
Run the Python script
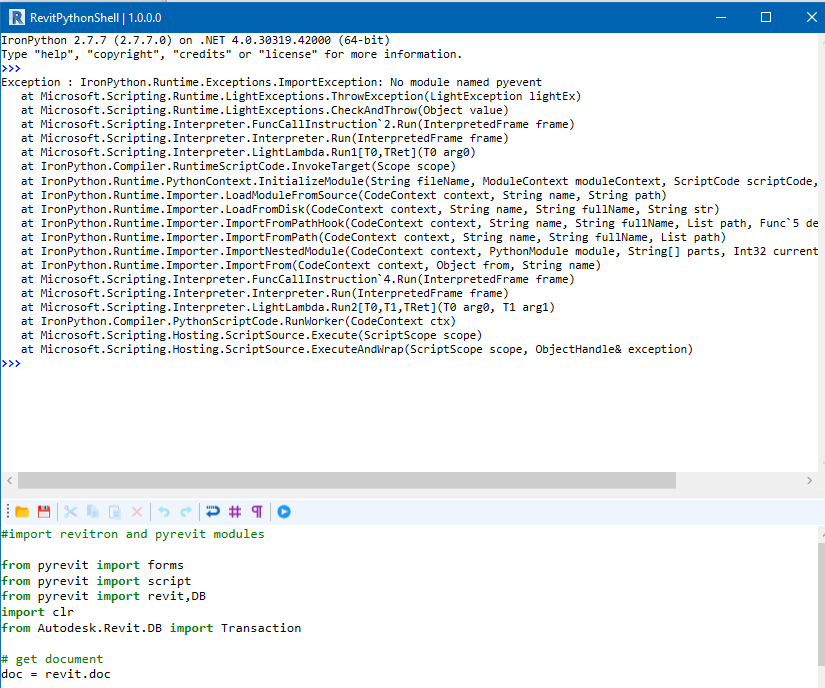pos(283,511)
